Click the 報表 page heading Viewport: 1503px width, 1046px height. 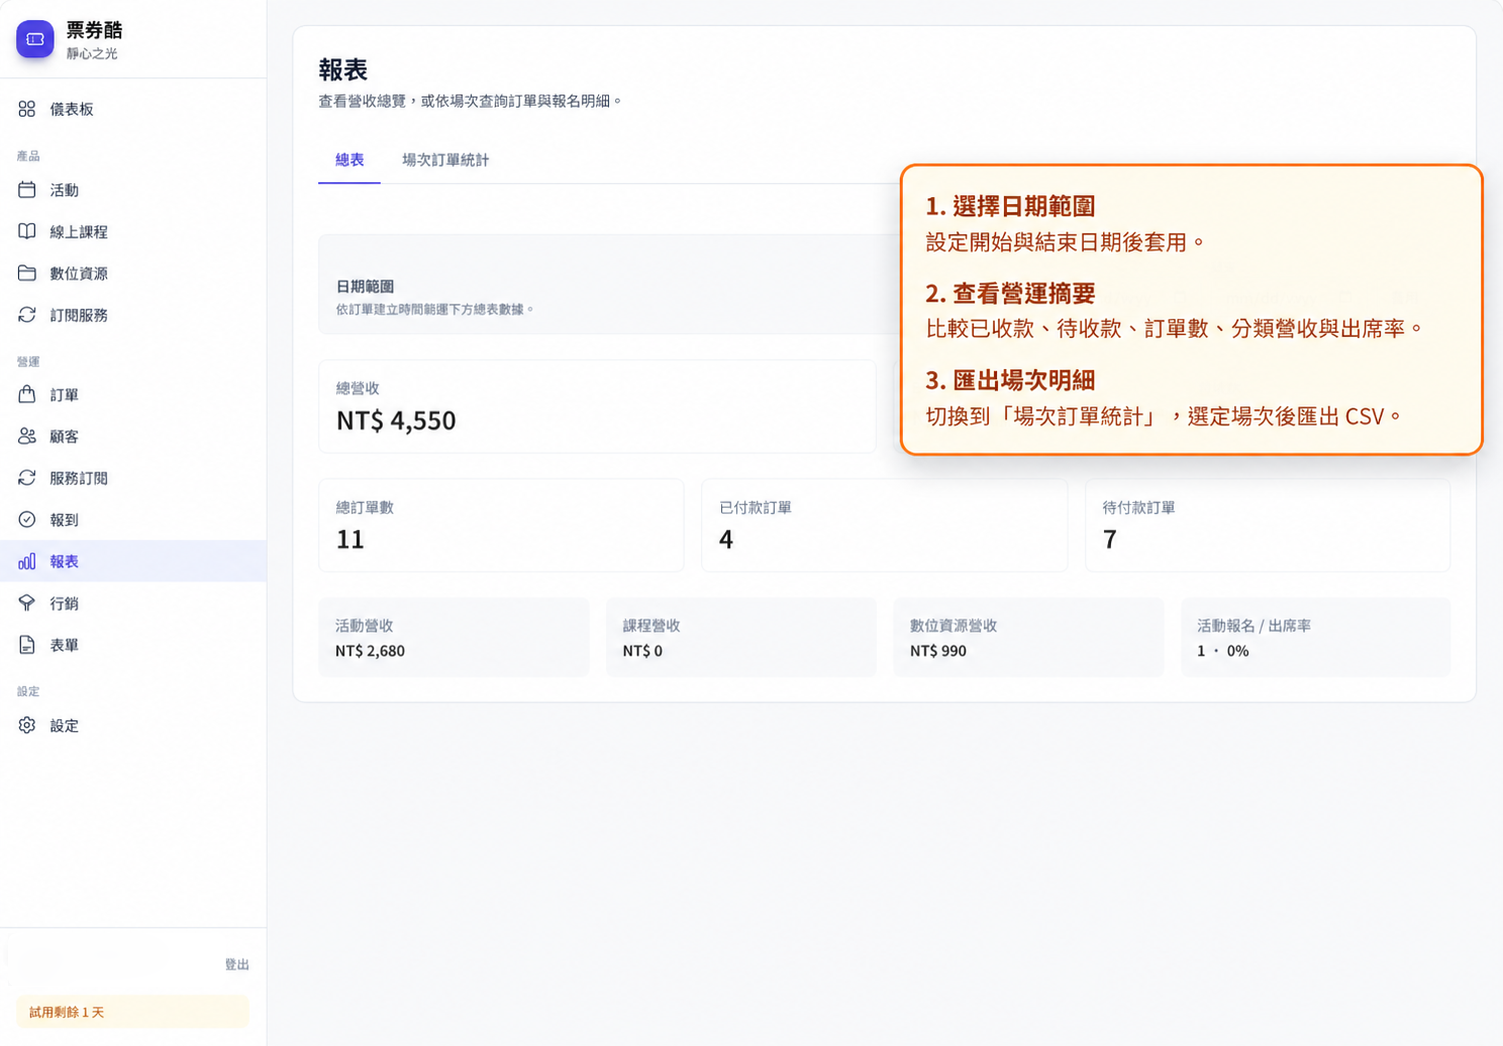point(343,70)
